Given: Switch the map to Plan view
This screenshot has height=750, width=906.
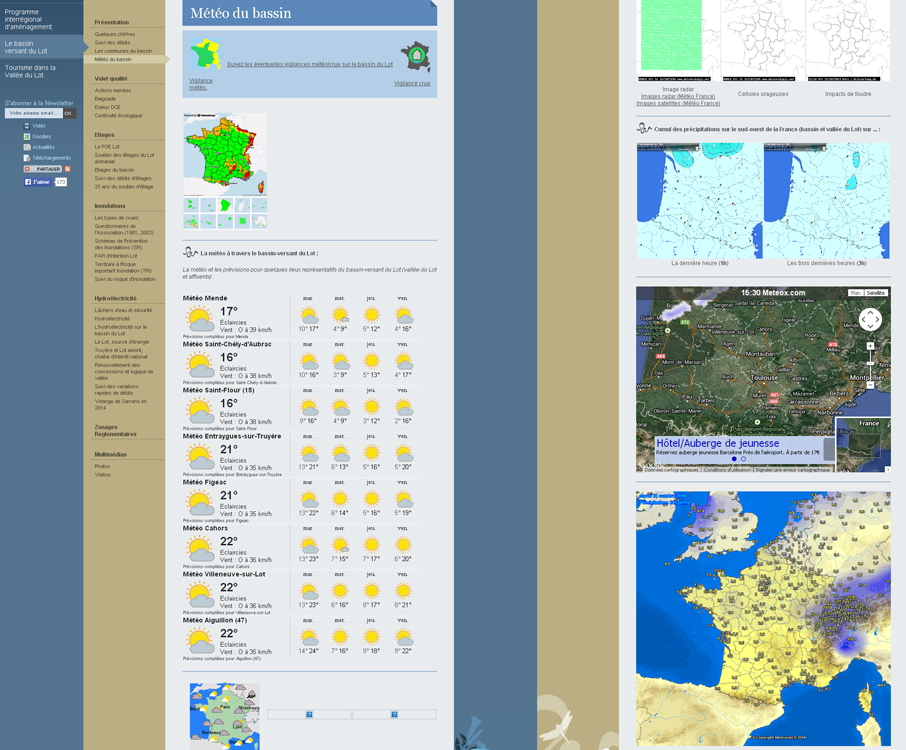Looking at the screenshot, I should tap(855, 293).
